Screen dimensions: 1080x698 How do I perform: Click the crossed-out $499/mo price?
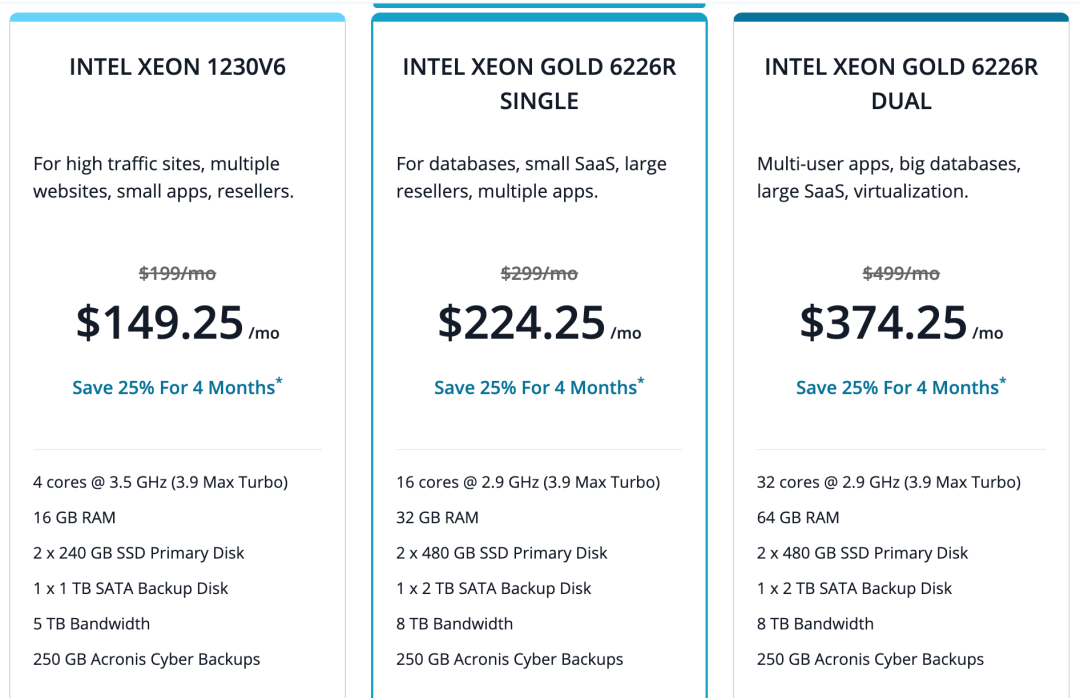(x=901, y=274)
